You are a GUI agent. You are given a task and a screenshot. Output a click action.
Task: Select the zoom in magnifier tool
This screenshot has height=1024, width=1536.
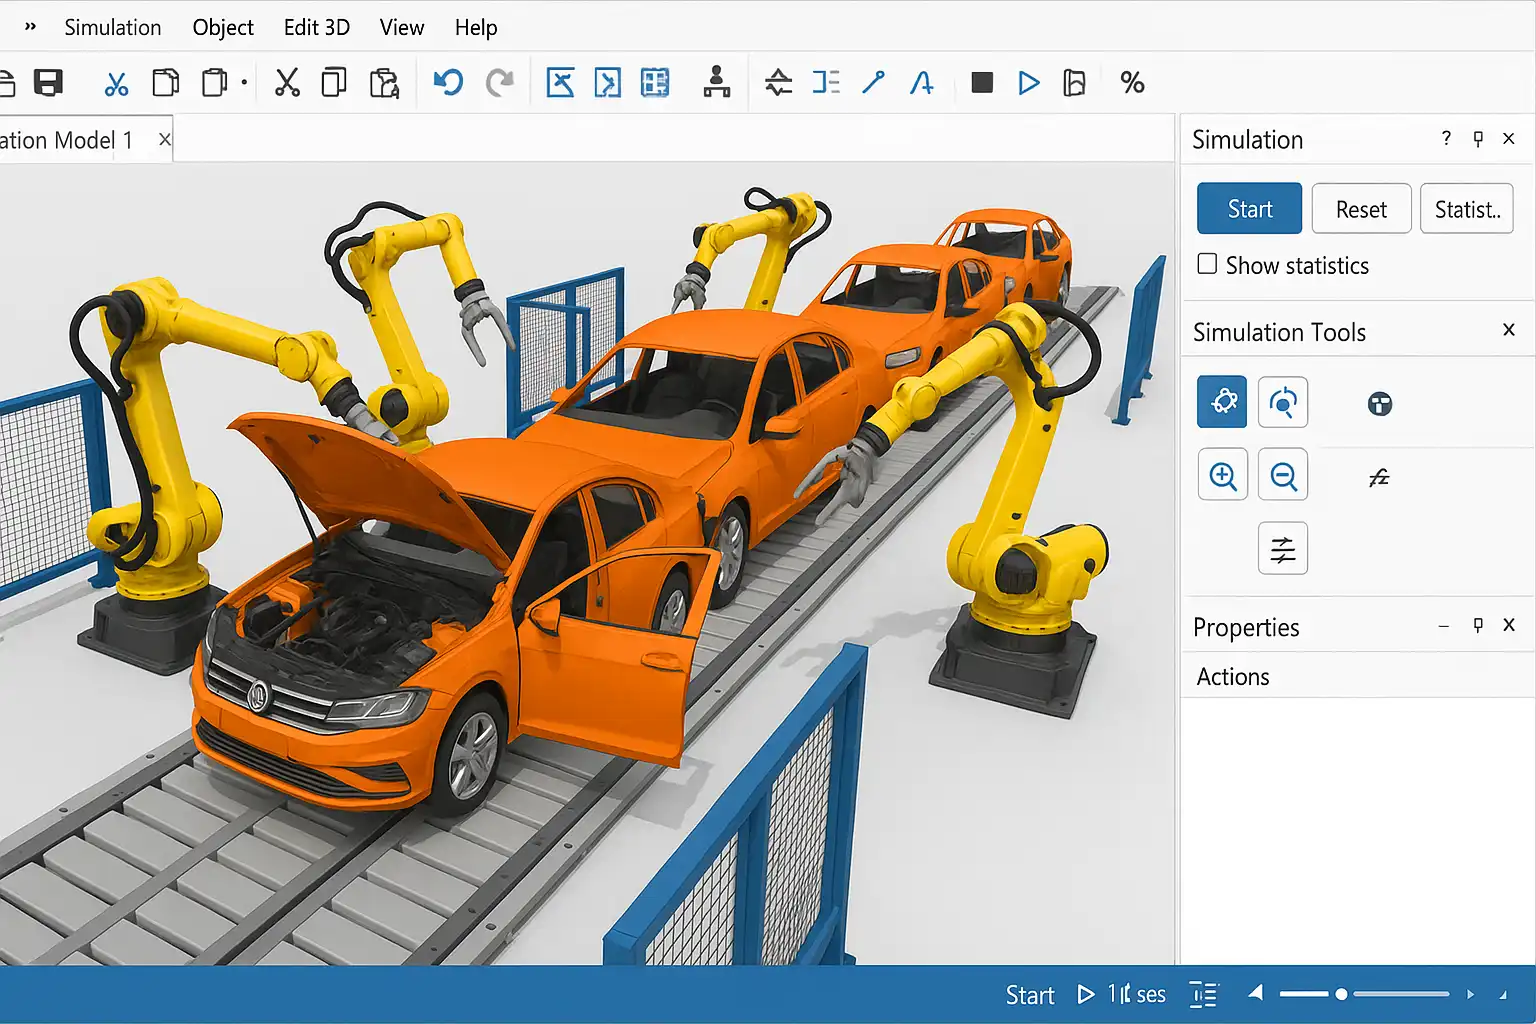tap(1222, 476)
